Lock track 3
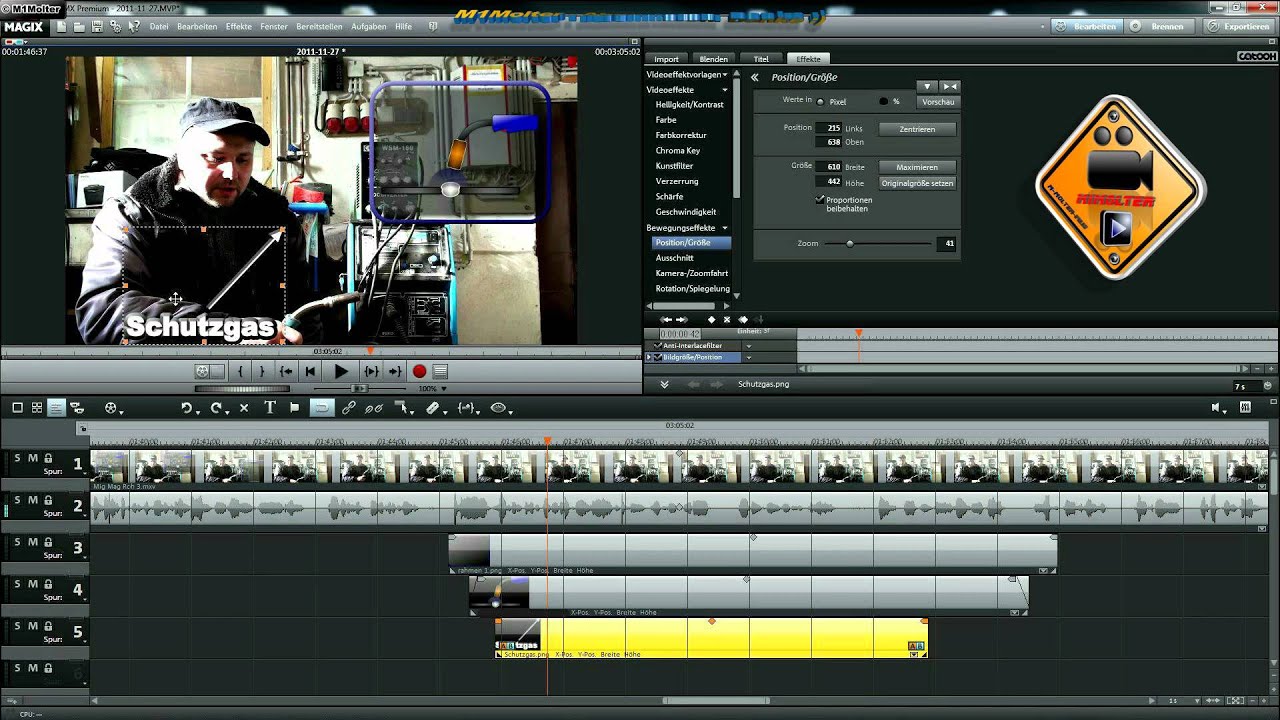1280x720 pixels. (x=48, y=542)
